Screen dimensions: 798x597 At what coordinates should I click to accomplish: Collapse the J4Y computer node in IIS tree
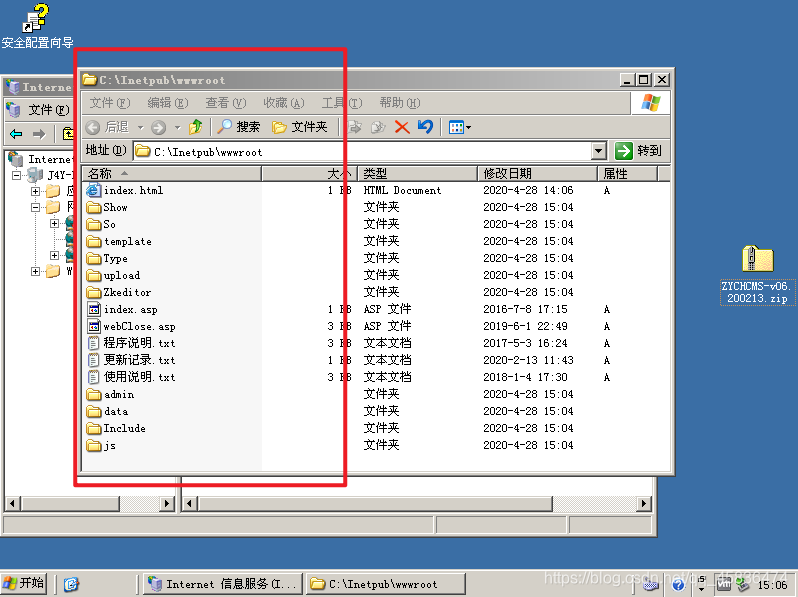pyautogui.click(x=17, y=176)
